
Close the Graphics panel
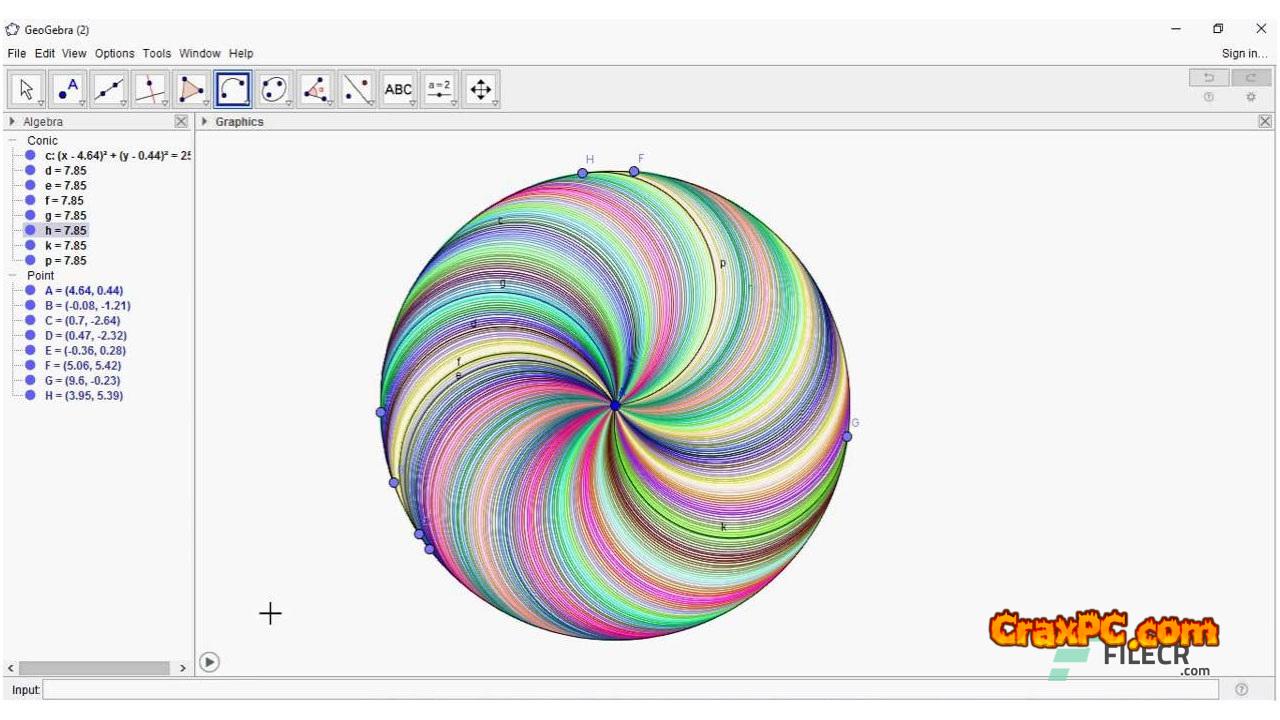point(1265,121)
